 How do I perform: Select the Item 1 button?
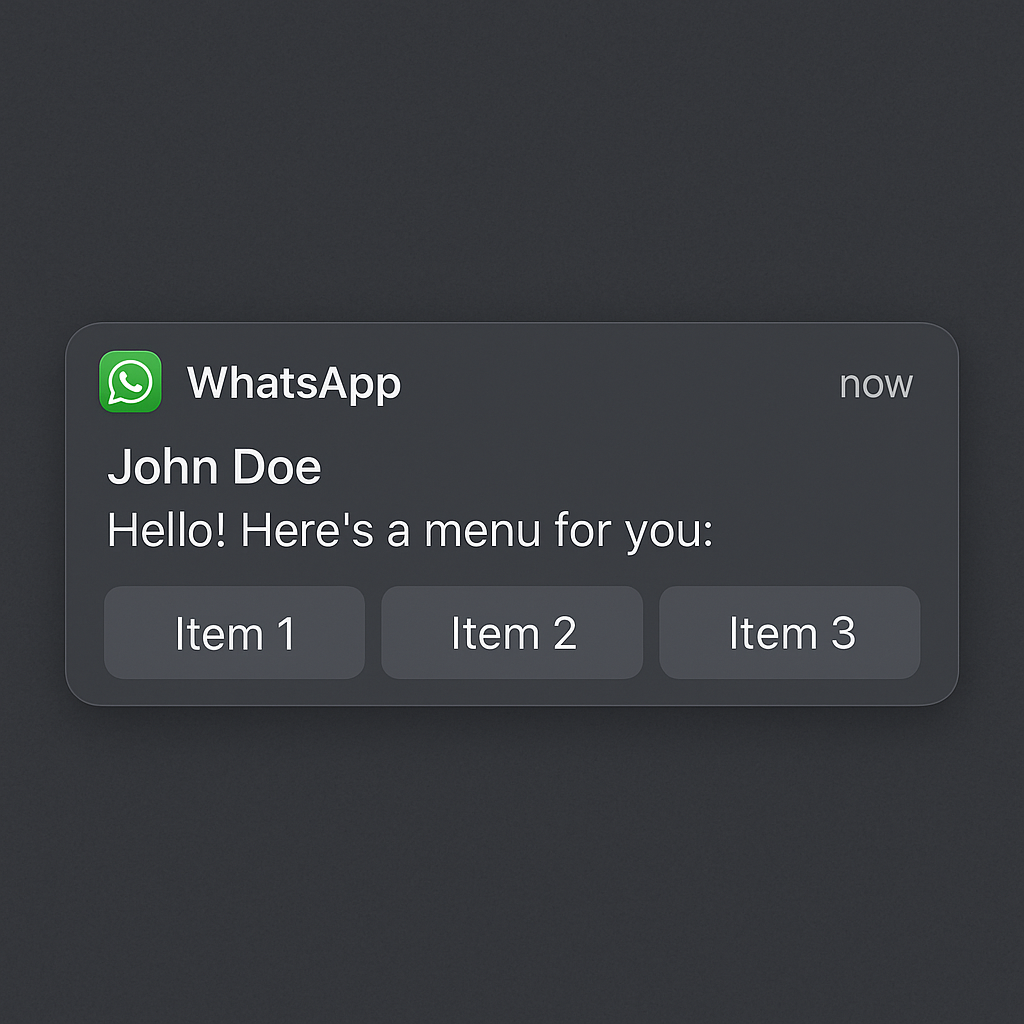coord(234,632)
